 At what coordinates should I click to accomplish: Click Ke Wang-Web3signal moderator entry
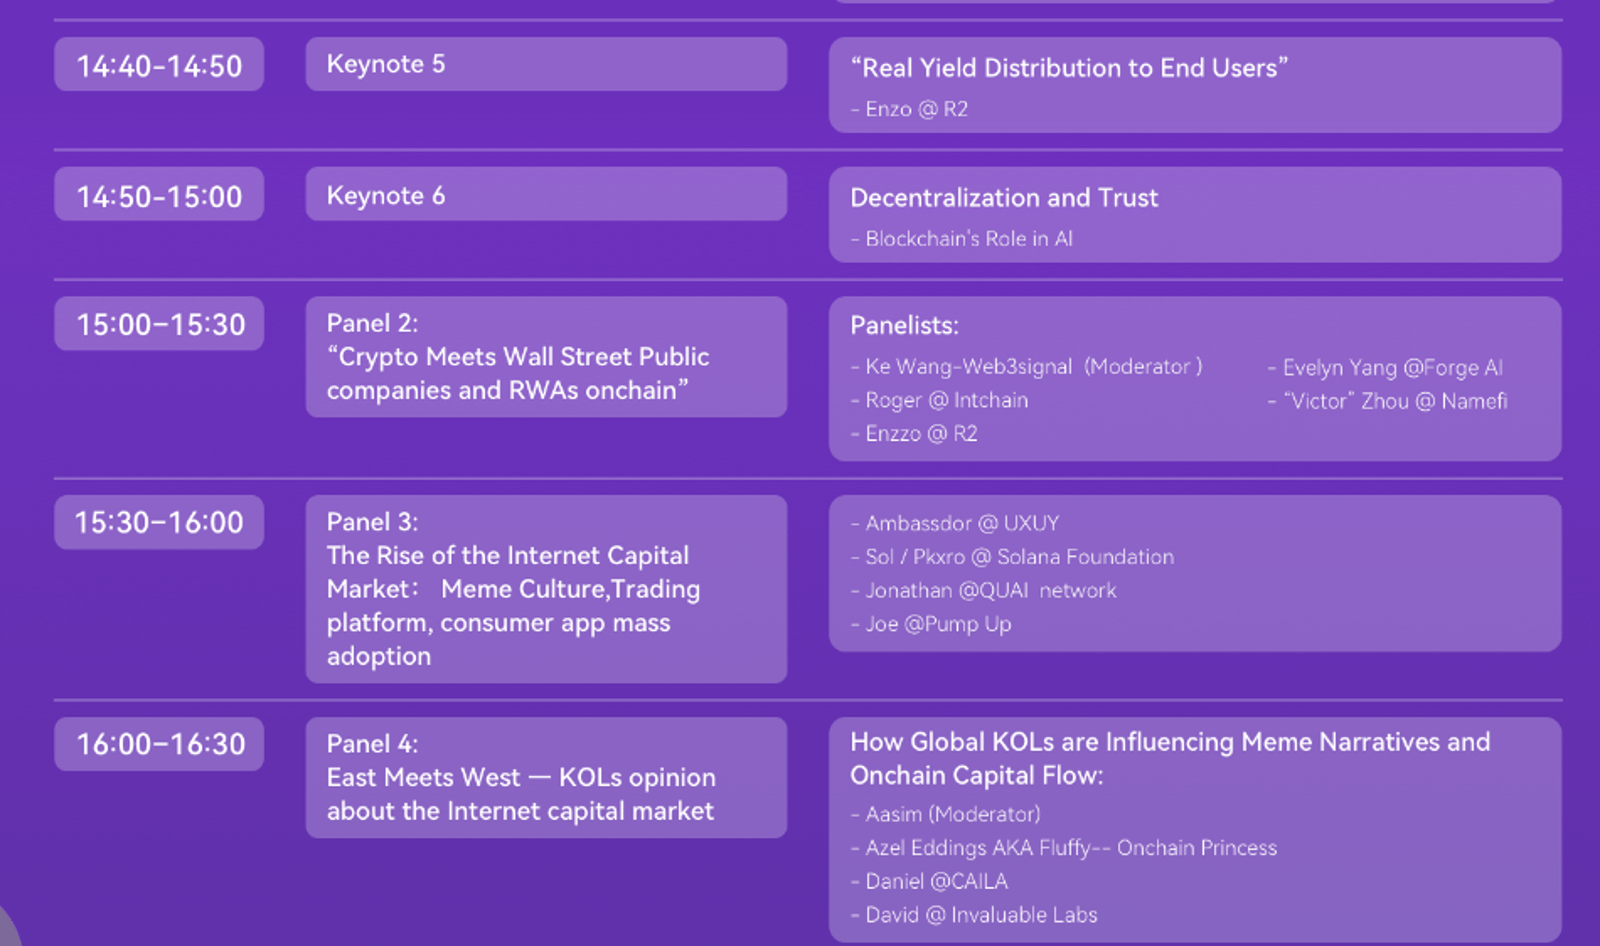(1027, 367)
